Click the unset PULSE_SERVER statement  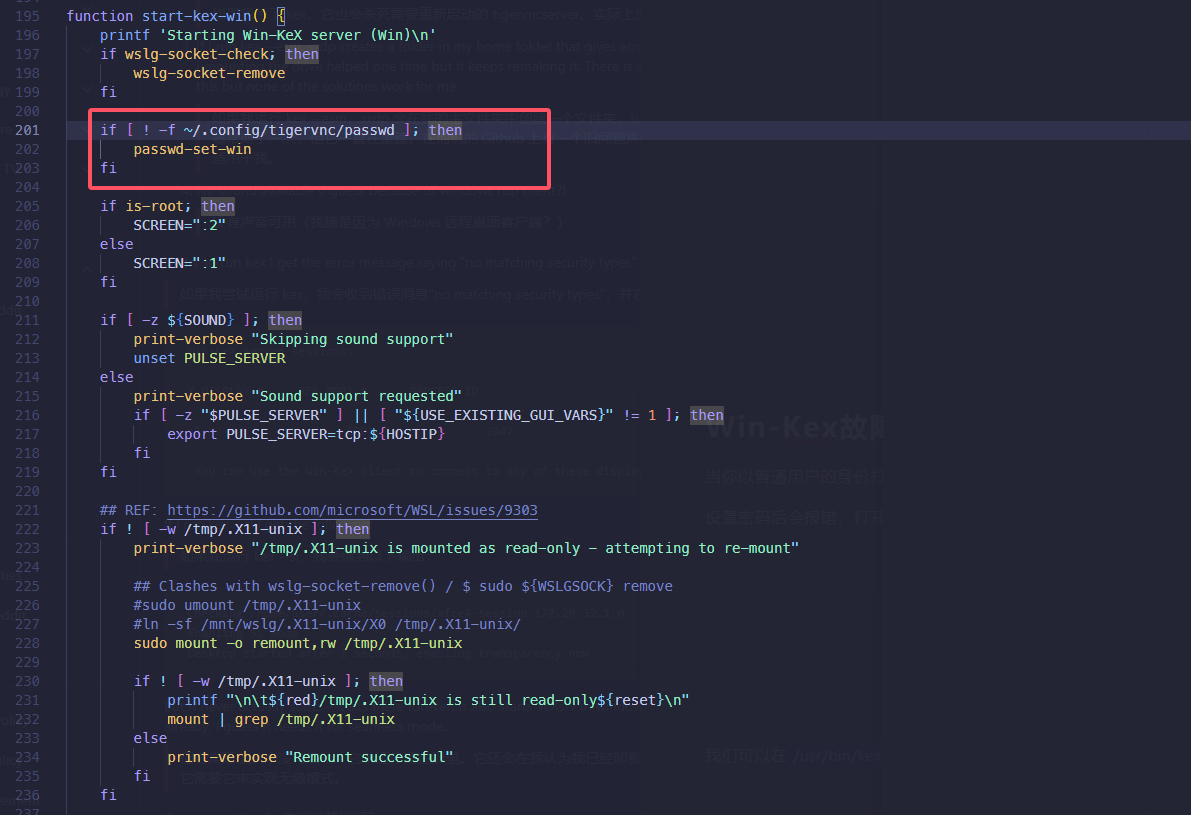tap(209, 358)
